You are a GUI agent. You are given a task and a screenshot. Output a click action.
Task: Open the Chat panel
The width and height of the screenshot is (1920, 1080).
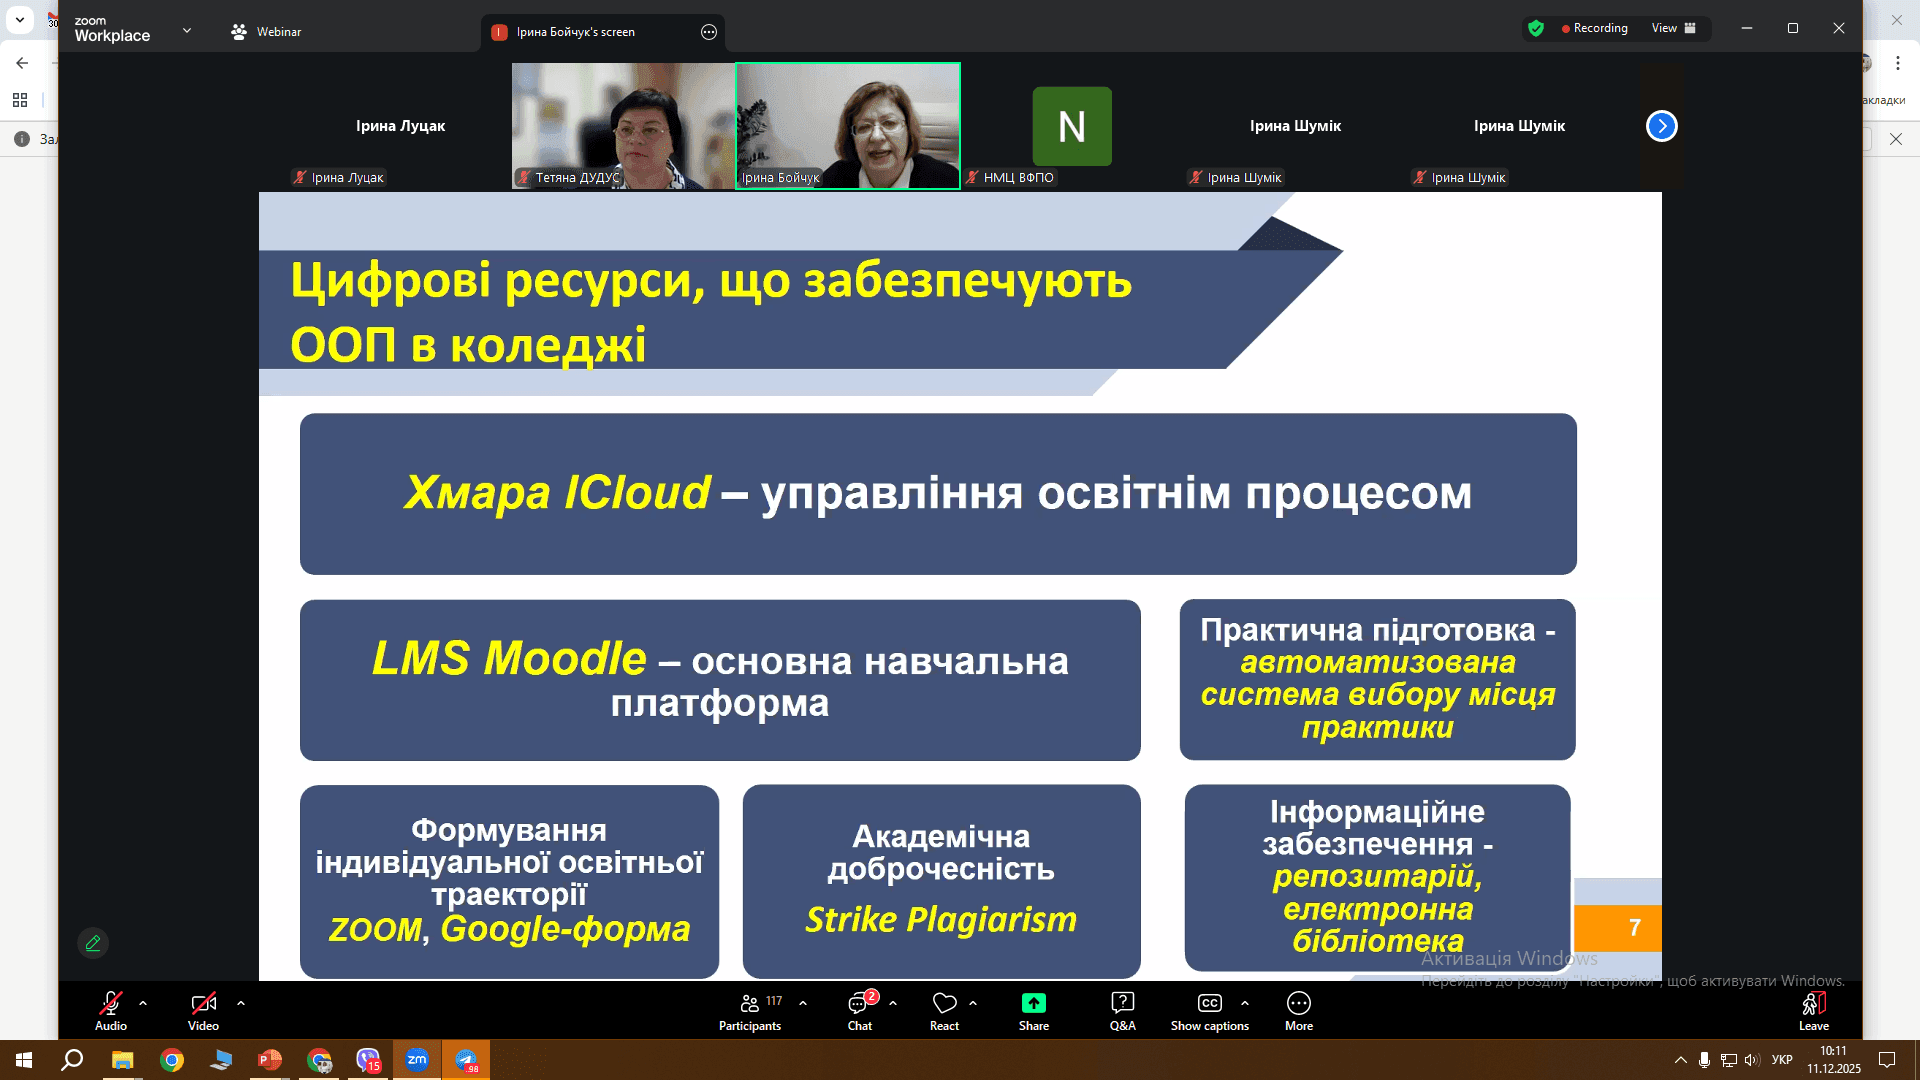click(x=860, y=1010)
